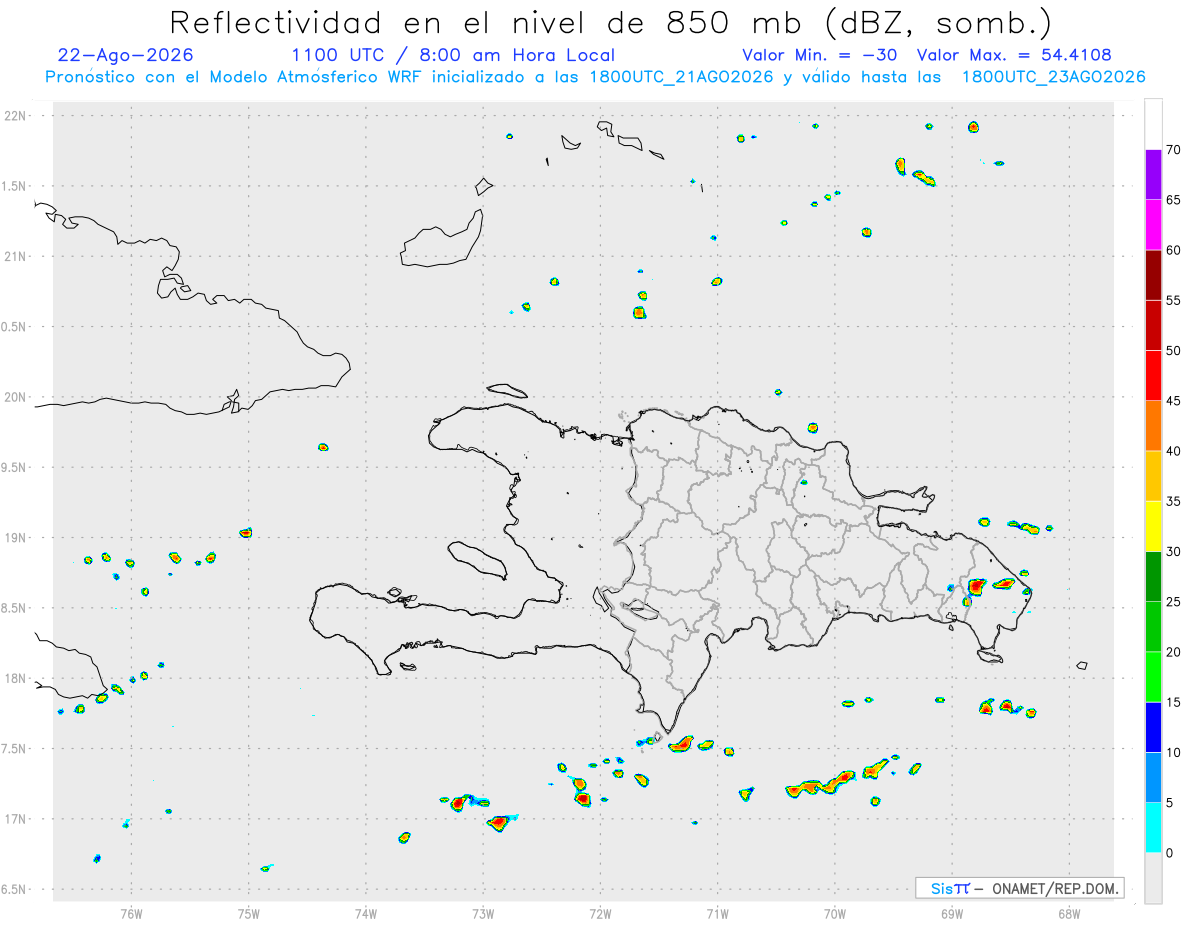1200x927 pixels.
Task: Click the '21N' latitude label
Action: coord(17,257)
